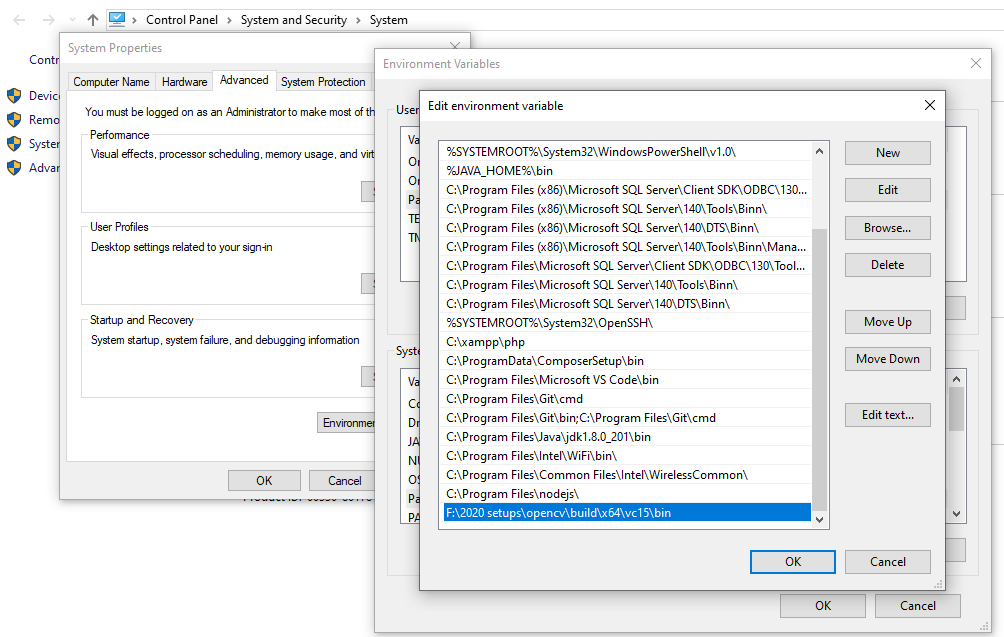Switch to the Computer Name tab

click(x=110, y=81)
